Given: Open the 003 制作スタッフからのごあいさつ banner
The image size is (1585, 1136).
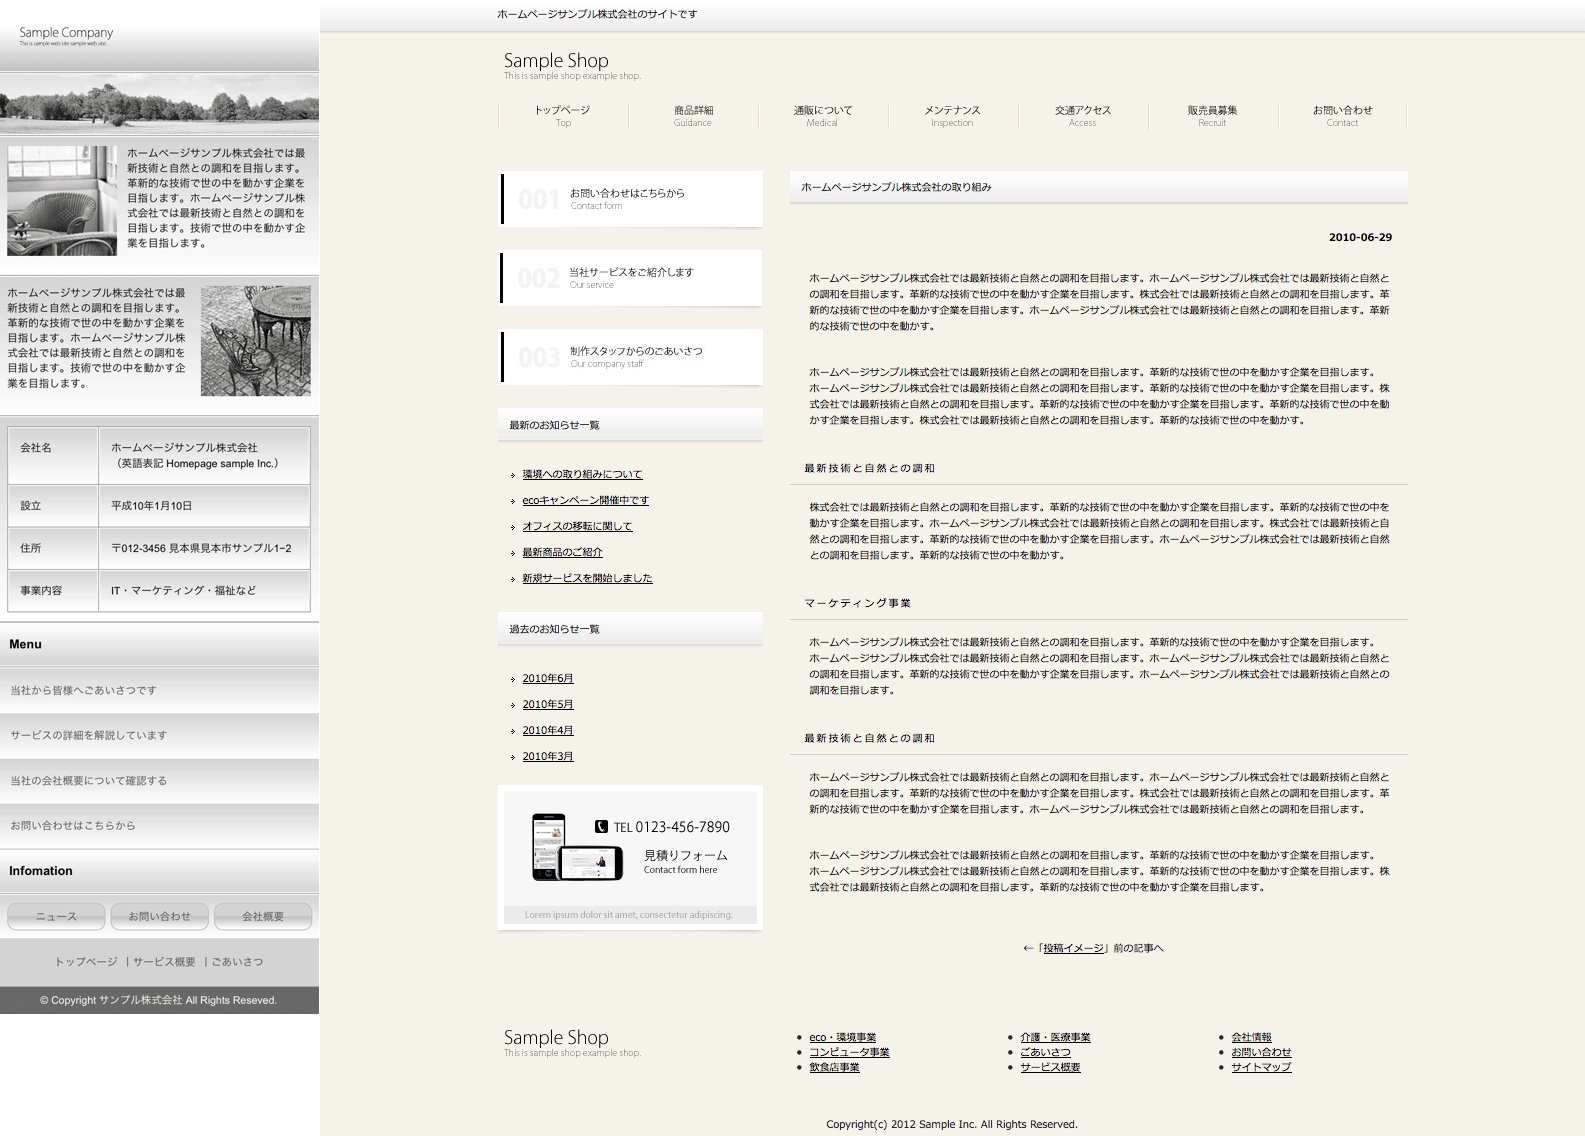Looking at the screenshot, I should [631, 357].
